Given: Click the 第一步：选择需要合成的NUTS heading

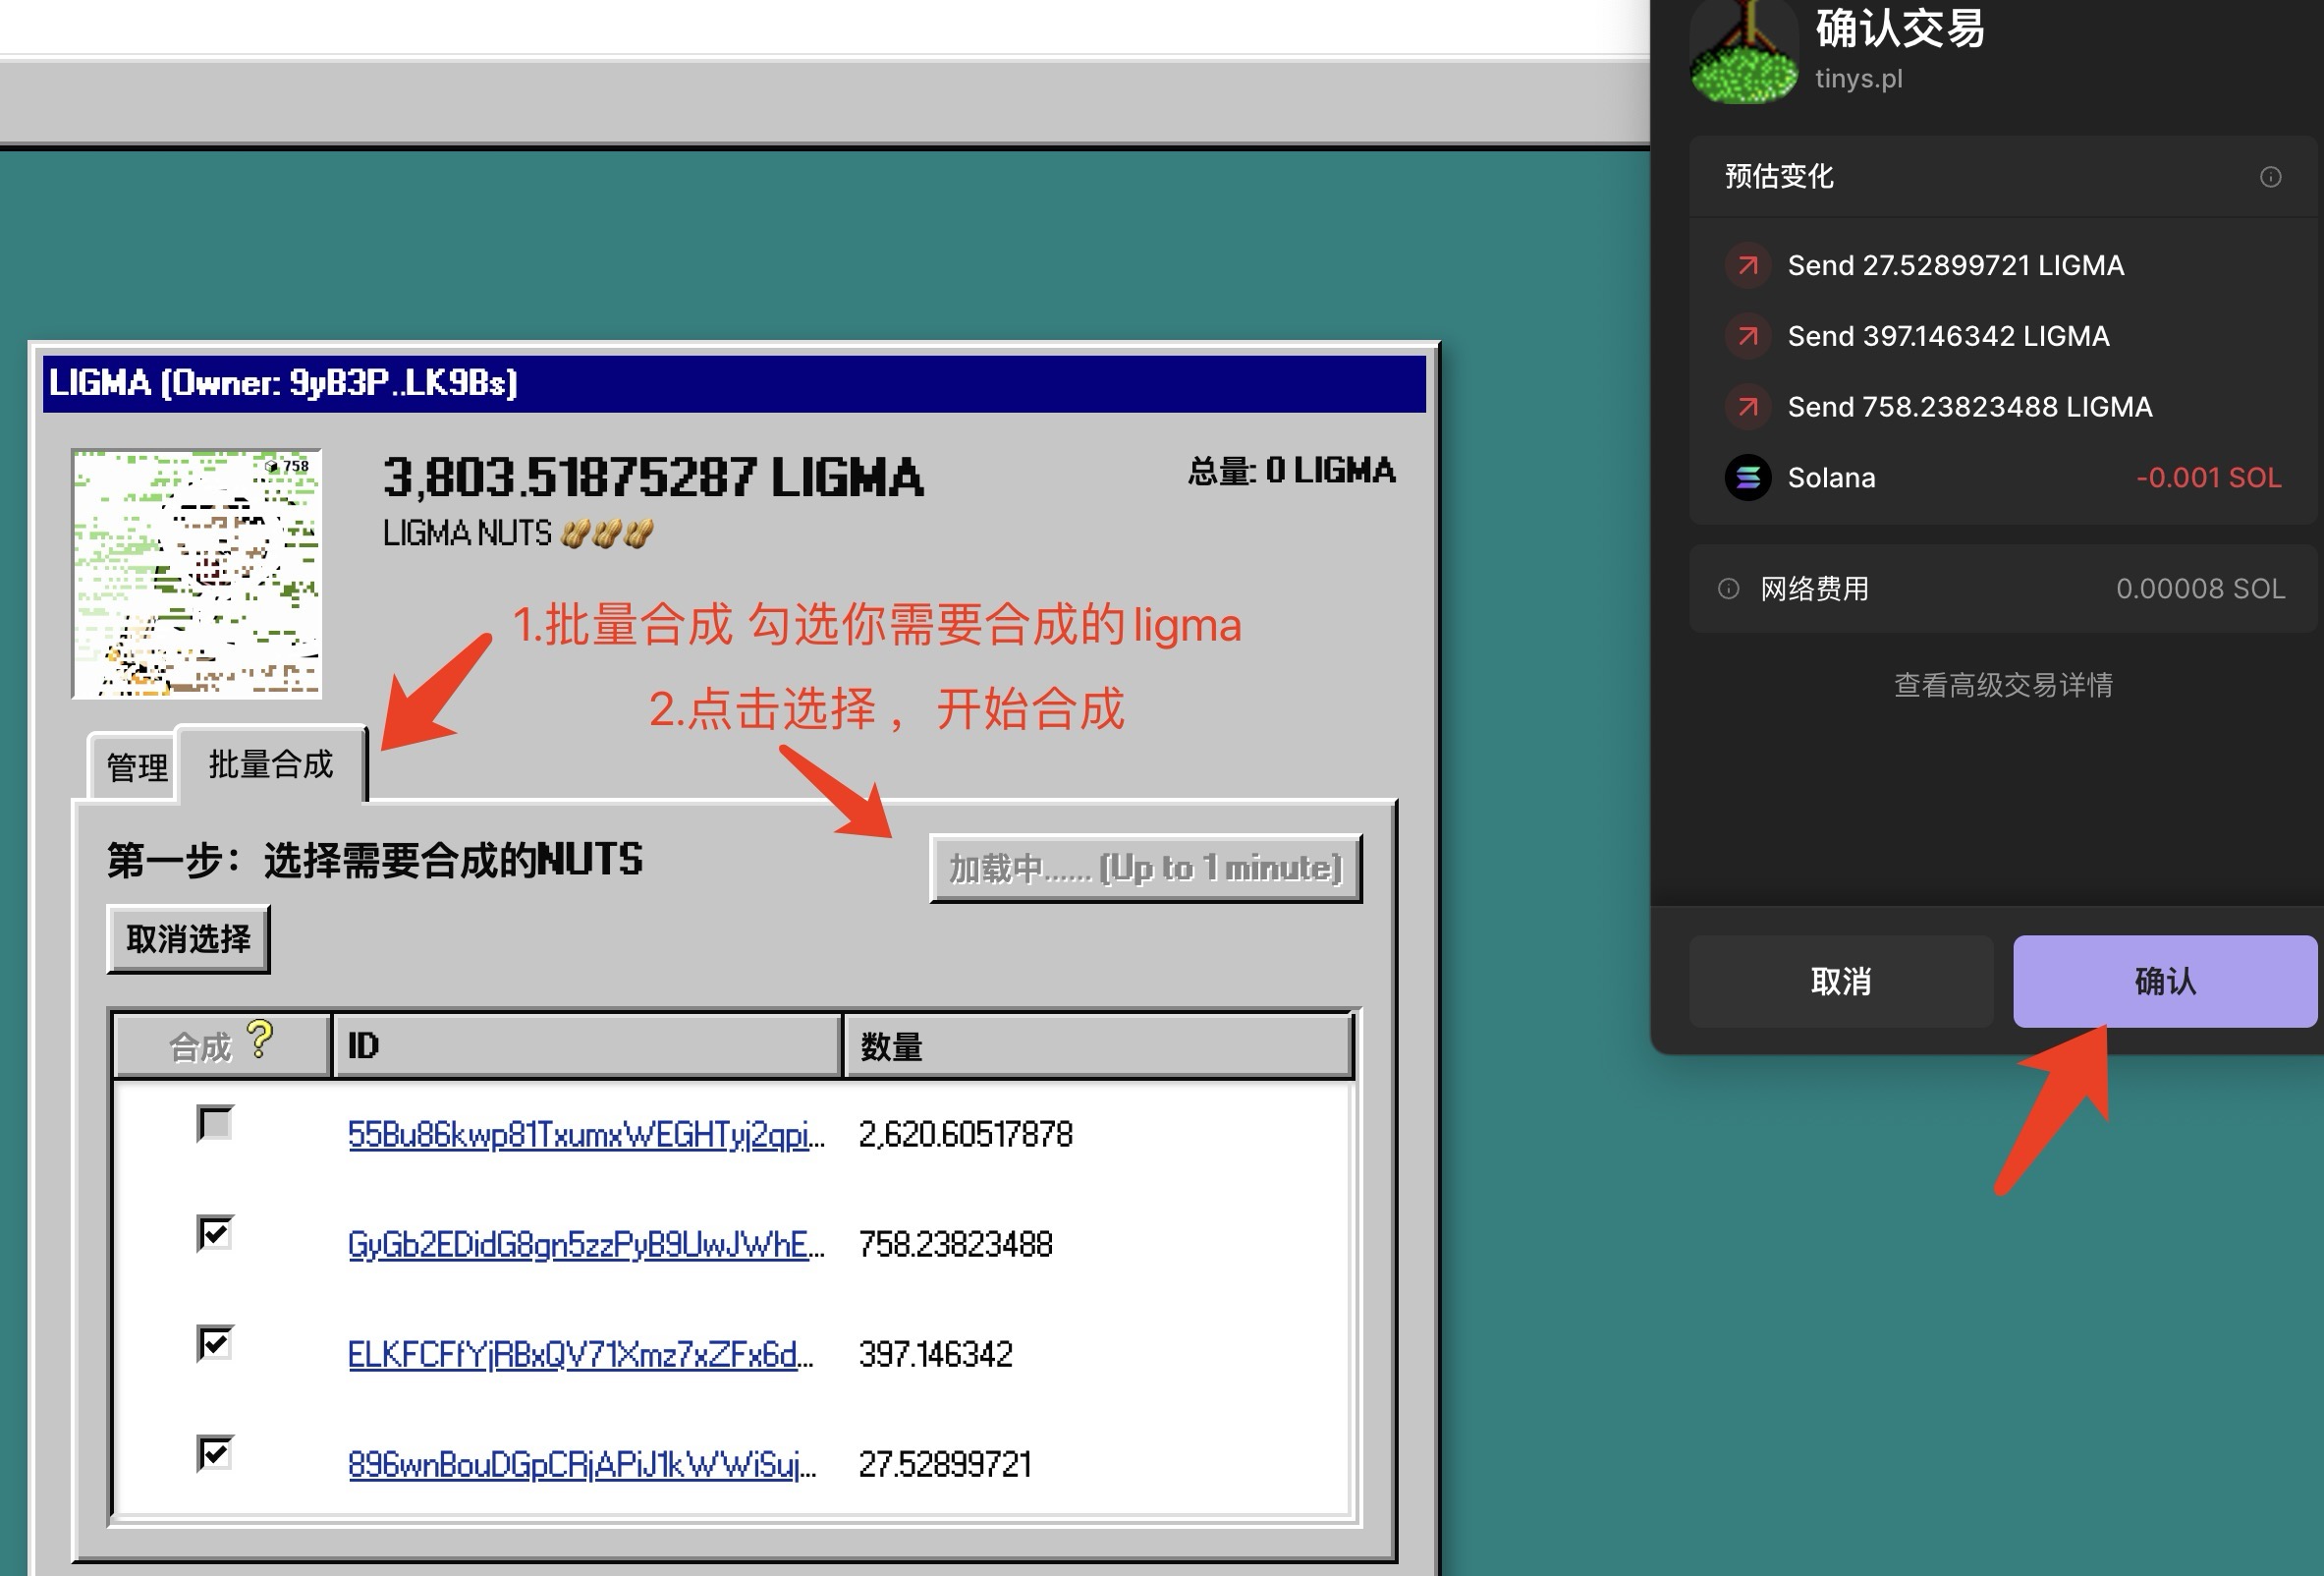Looking at the screenshot, I should pyautogui.click(x=375, y=860).
